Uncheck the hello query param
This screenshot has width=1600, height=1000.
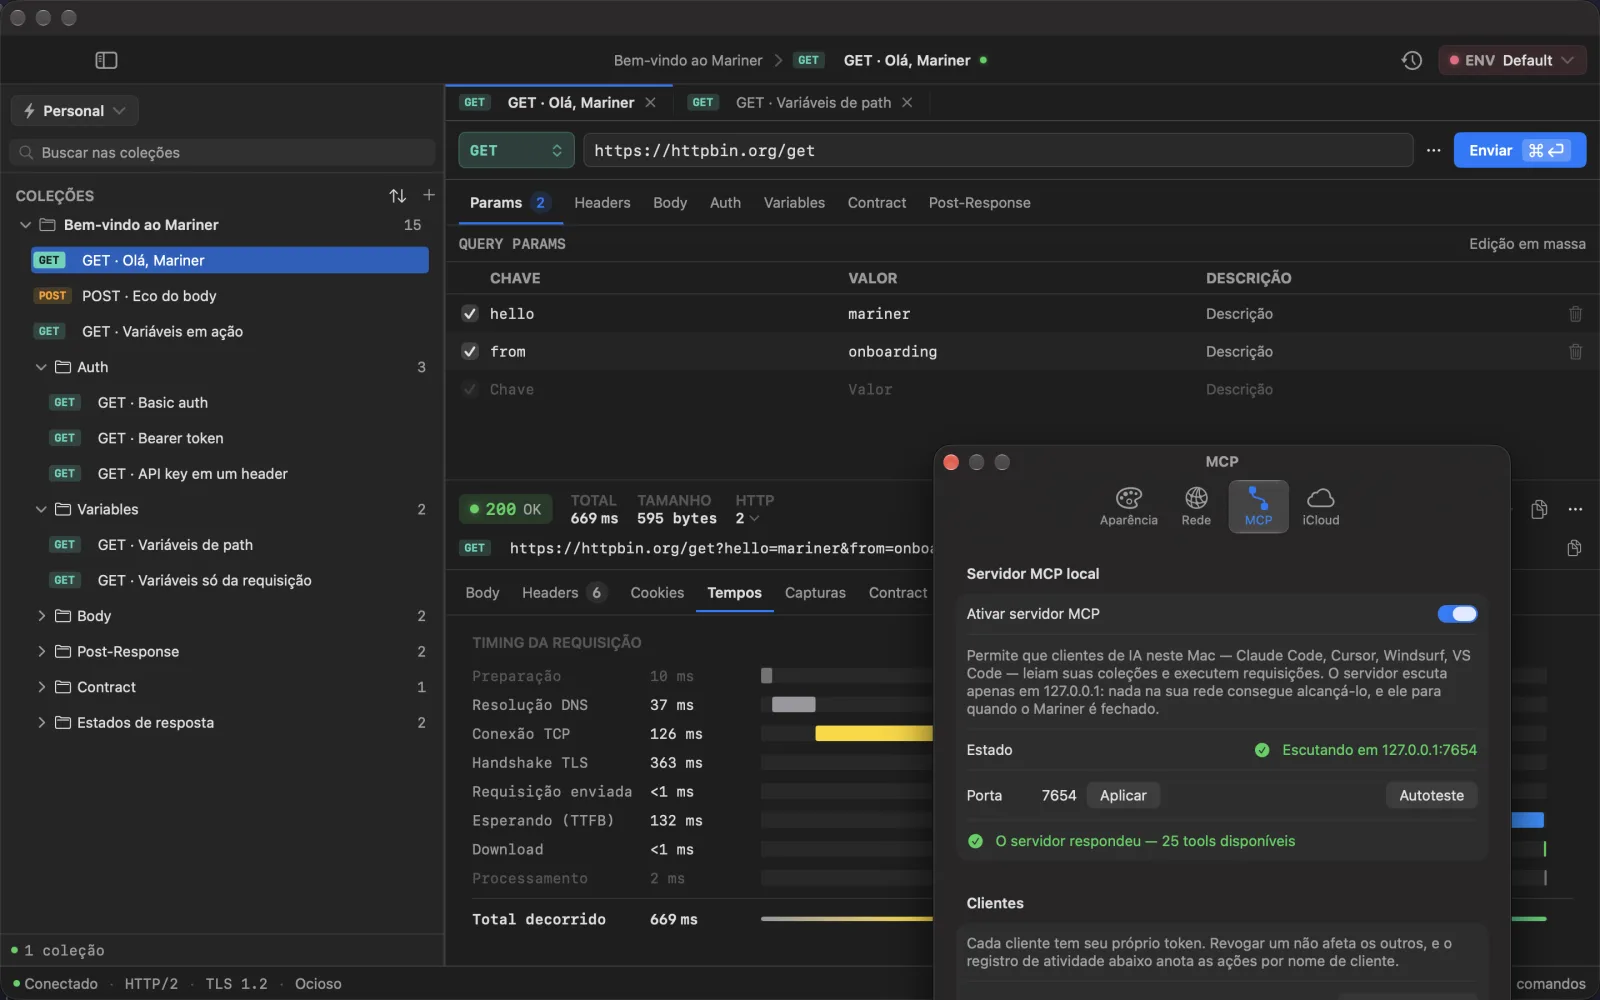tap(470, 314)
